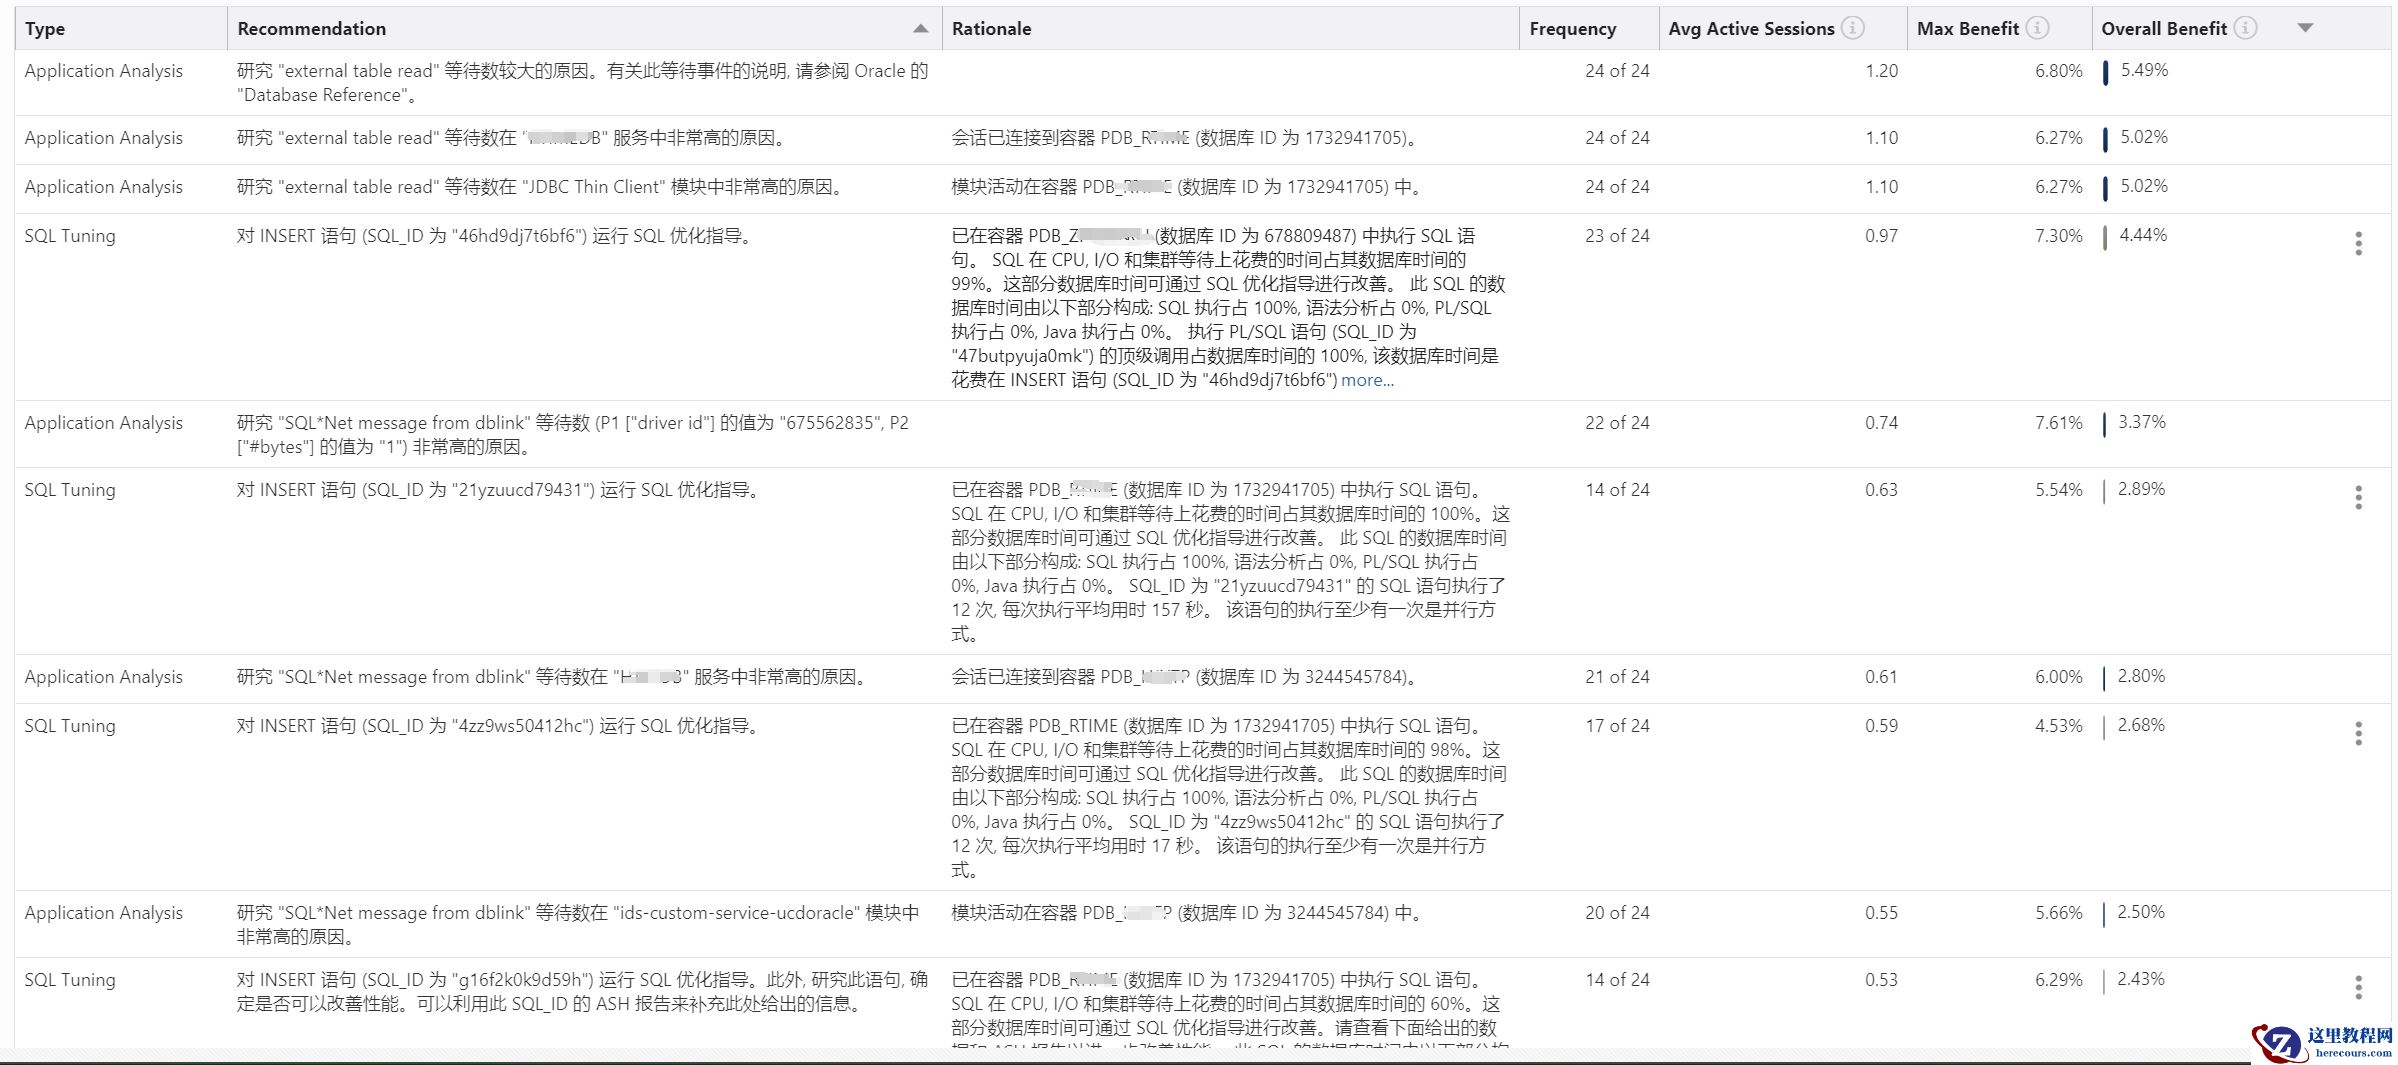Click average active sessions value 0.74
Viewport: 2398px width, 1065px height.
pos(1881,423)
